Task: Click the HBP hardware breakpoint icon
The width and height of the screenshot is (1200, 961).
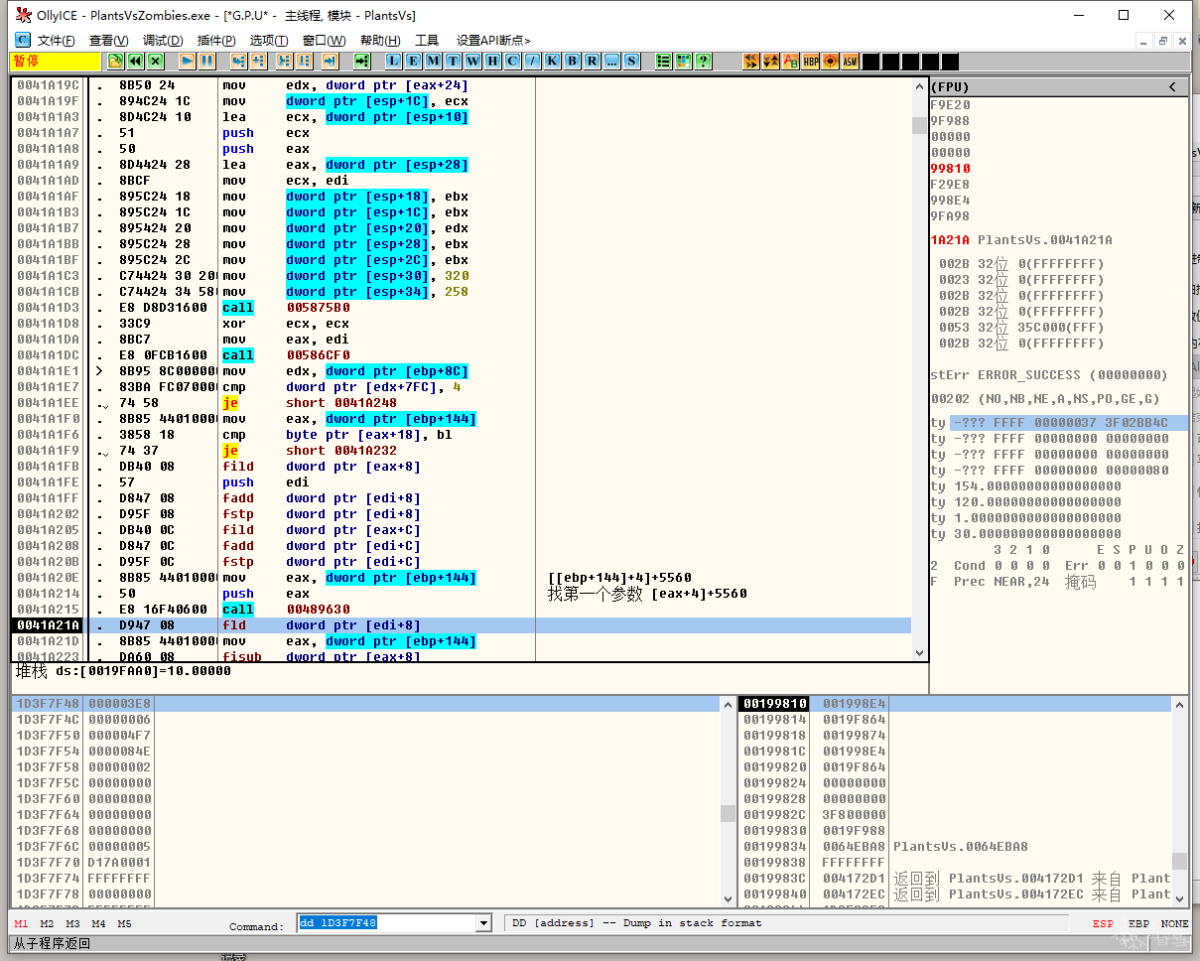Action: click(810, 61)
